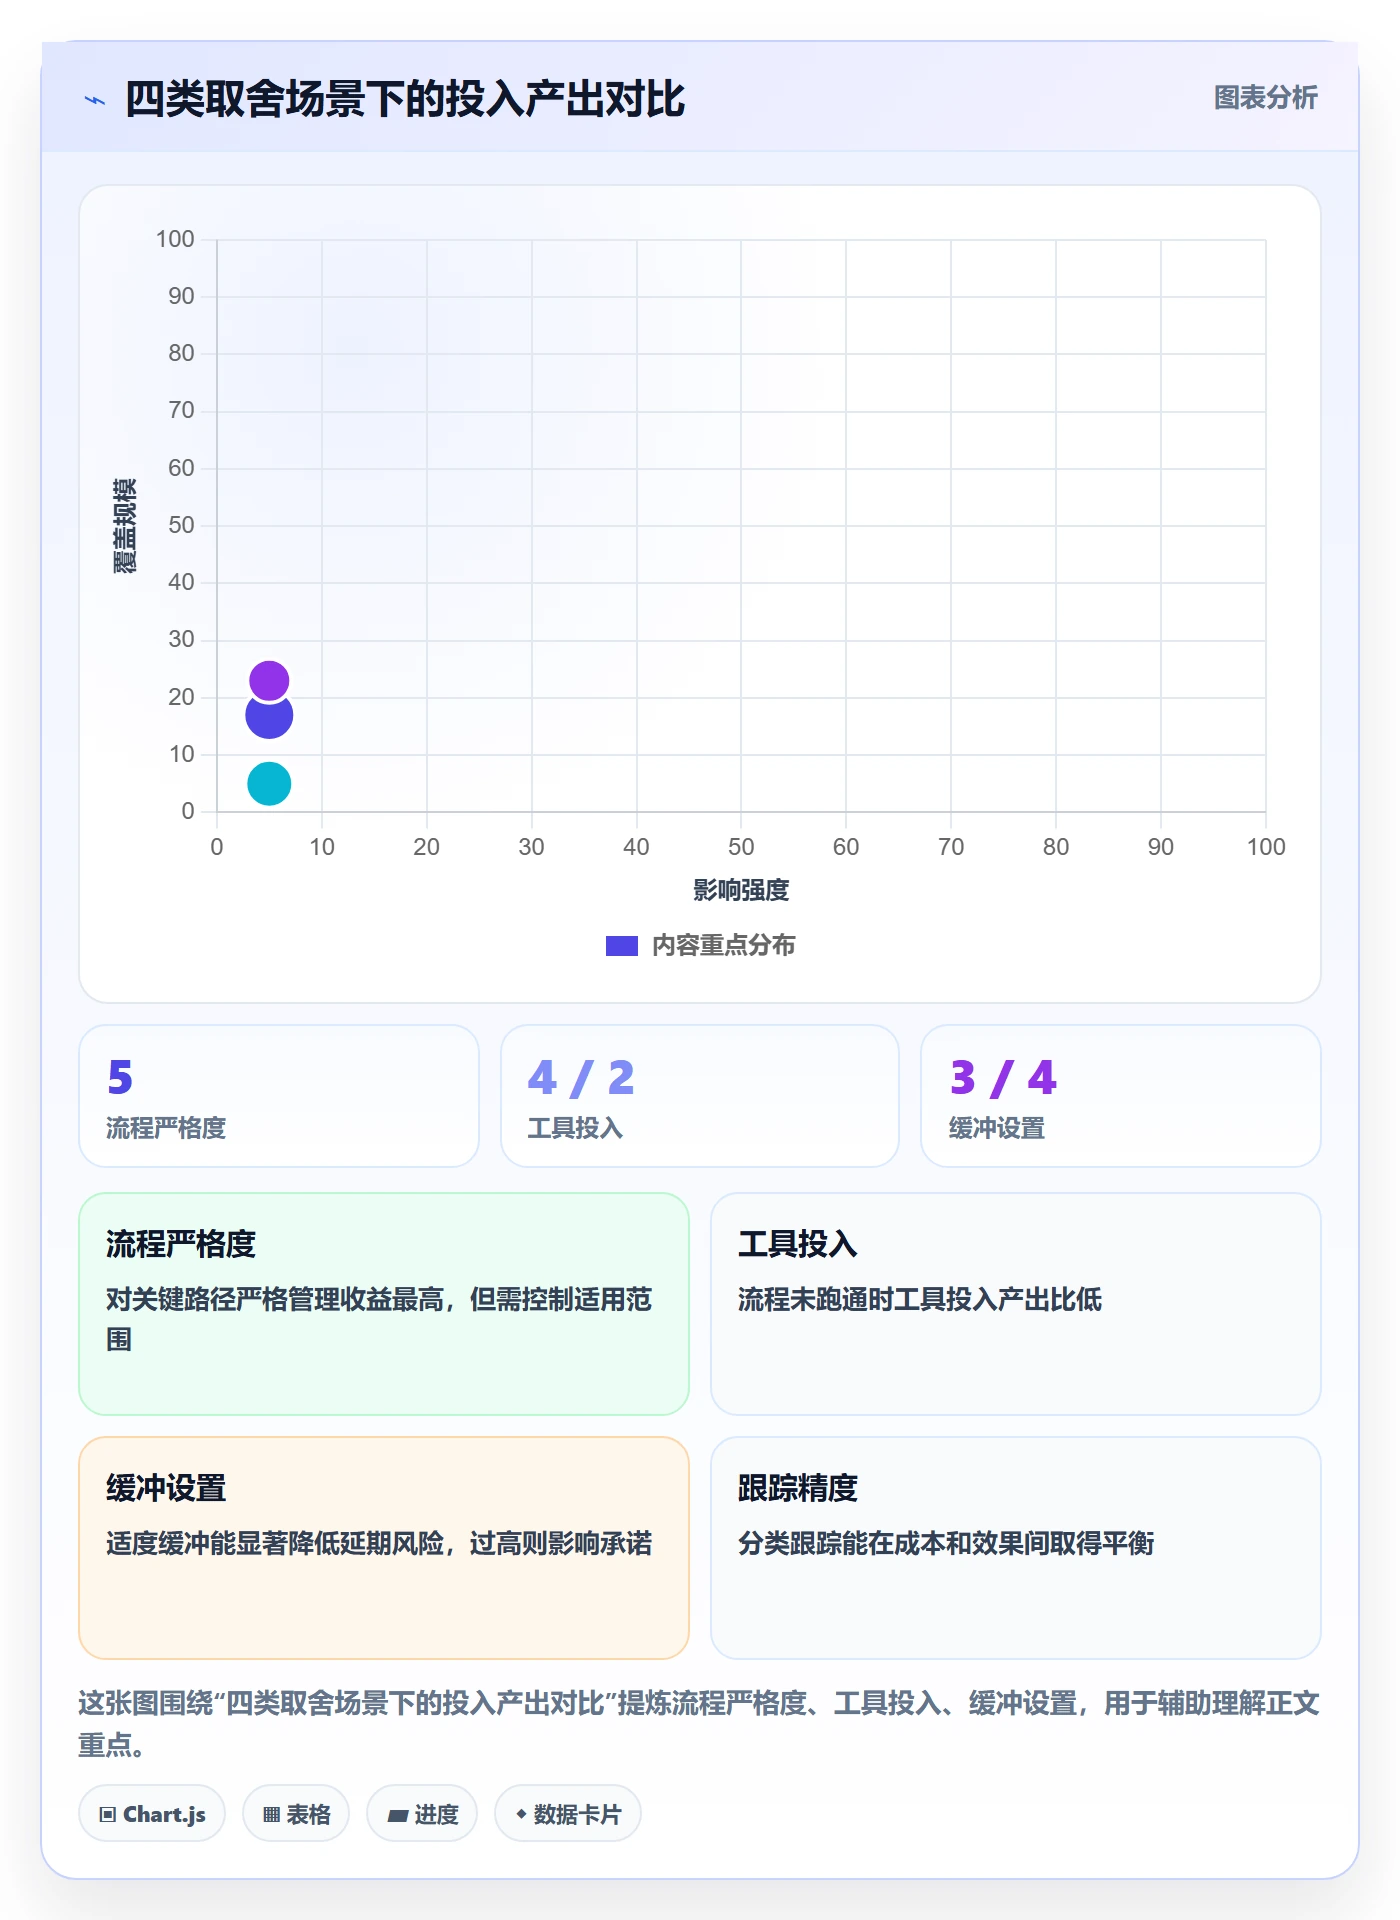1400x1920 pixels.
Task: Click the text 分类跟踪能在成本和效果间取得平衡
Action: (x=946, y=1543)
